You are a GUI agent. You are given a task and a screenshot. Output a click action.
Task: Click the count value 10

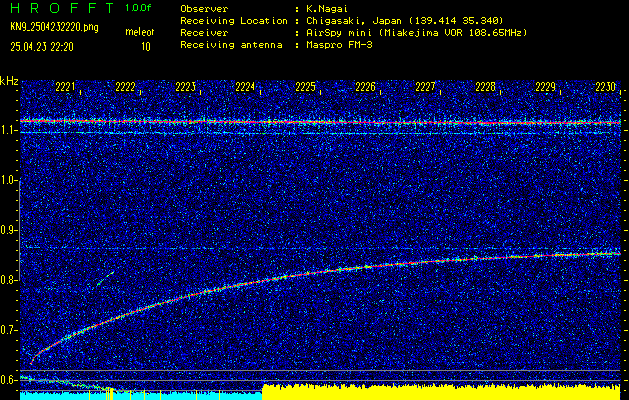point(146,47)
